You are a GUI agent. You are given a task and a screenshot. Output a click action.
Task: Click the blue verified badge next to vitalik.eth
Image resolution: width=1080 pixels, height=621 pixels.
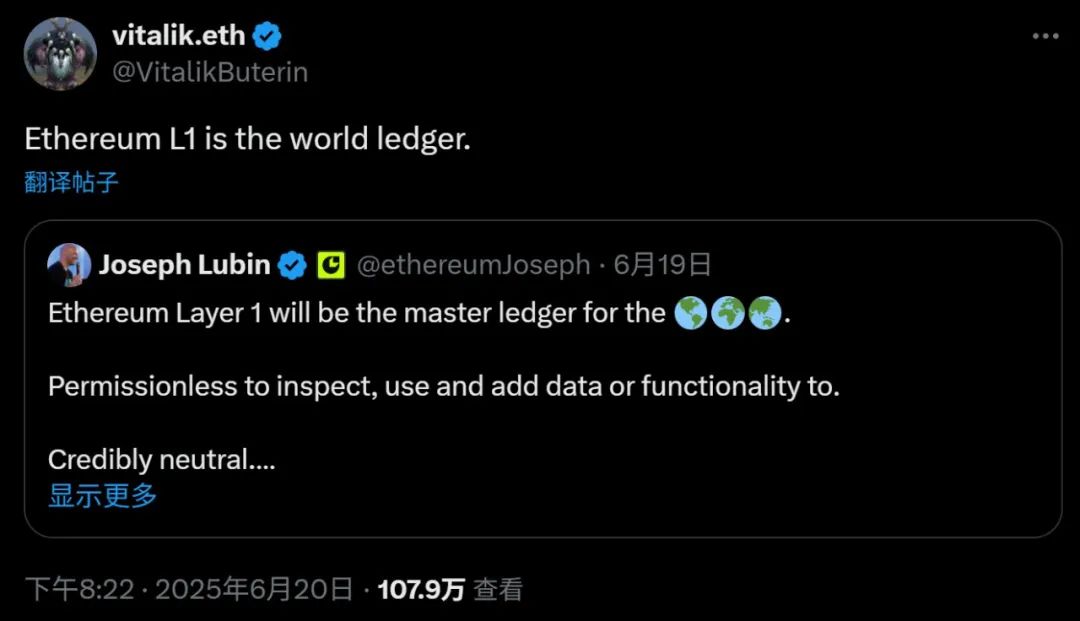pyautogui.click(x=264, y=34)
